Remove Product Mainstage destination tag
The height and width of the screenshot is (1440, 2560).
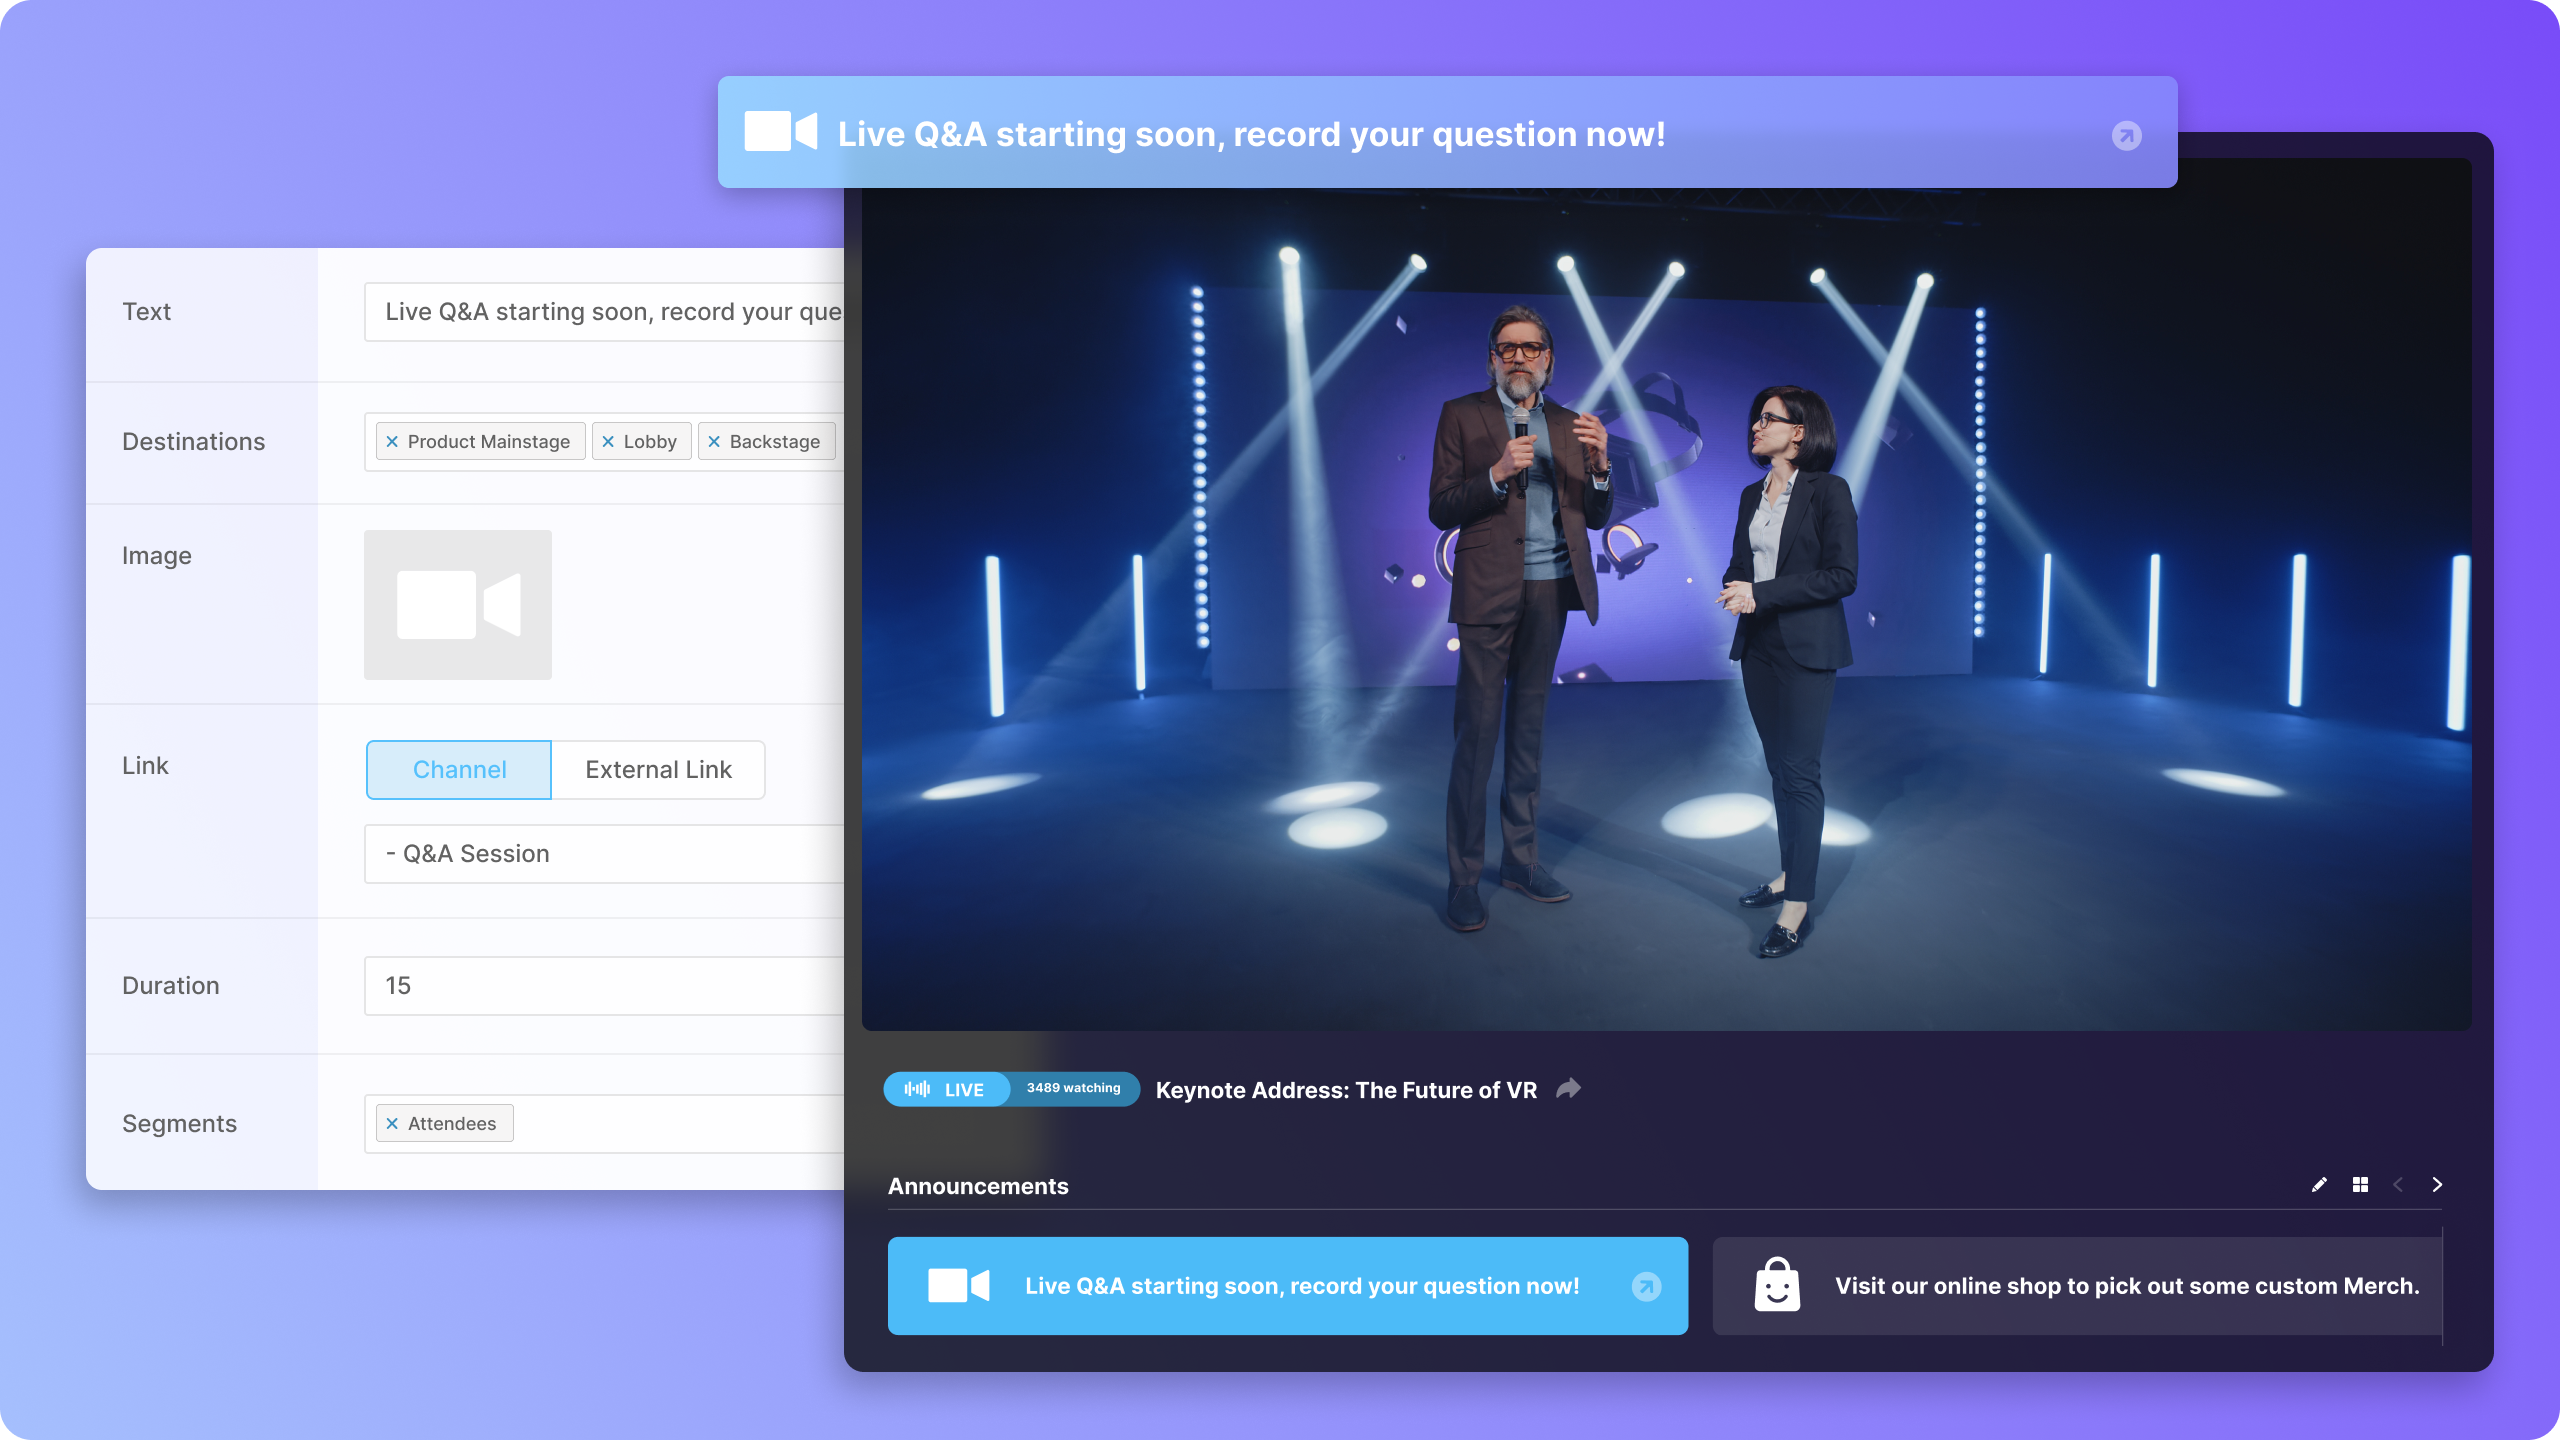pos(392,442)
